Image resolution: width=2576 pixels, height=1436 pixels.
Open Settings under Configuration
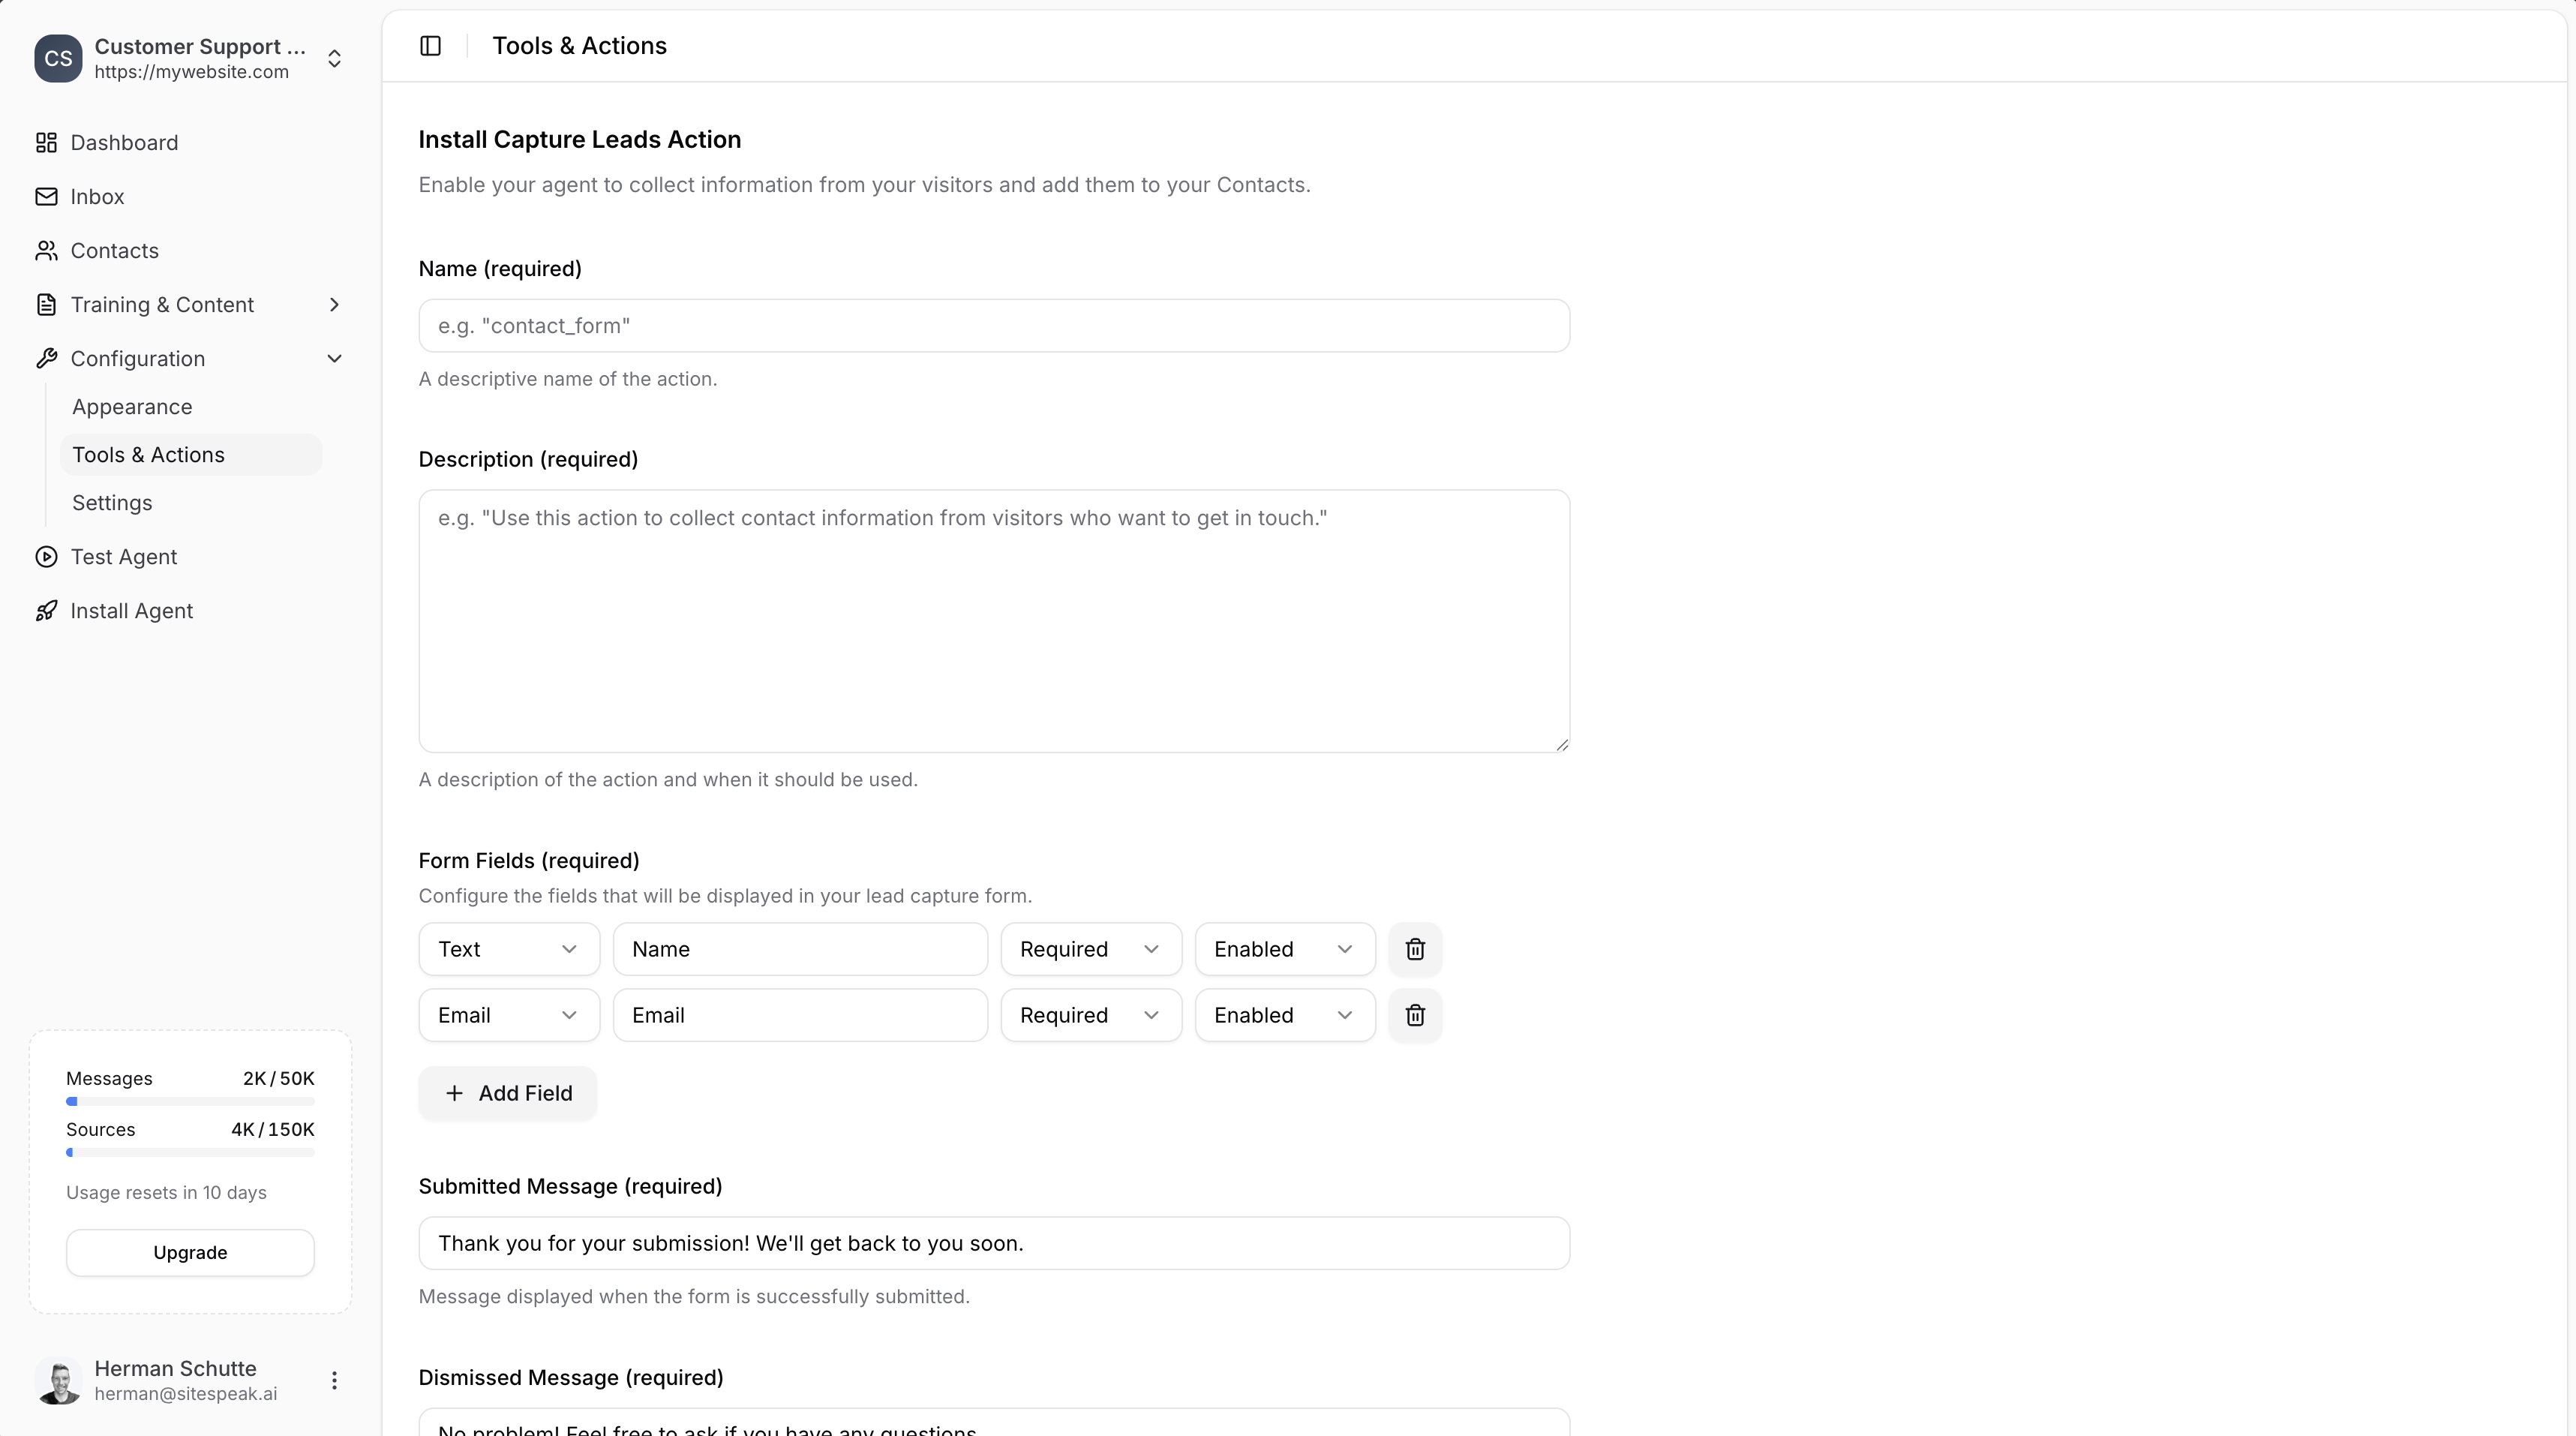point(112,502)
